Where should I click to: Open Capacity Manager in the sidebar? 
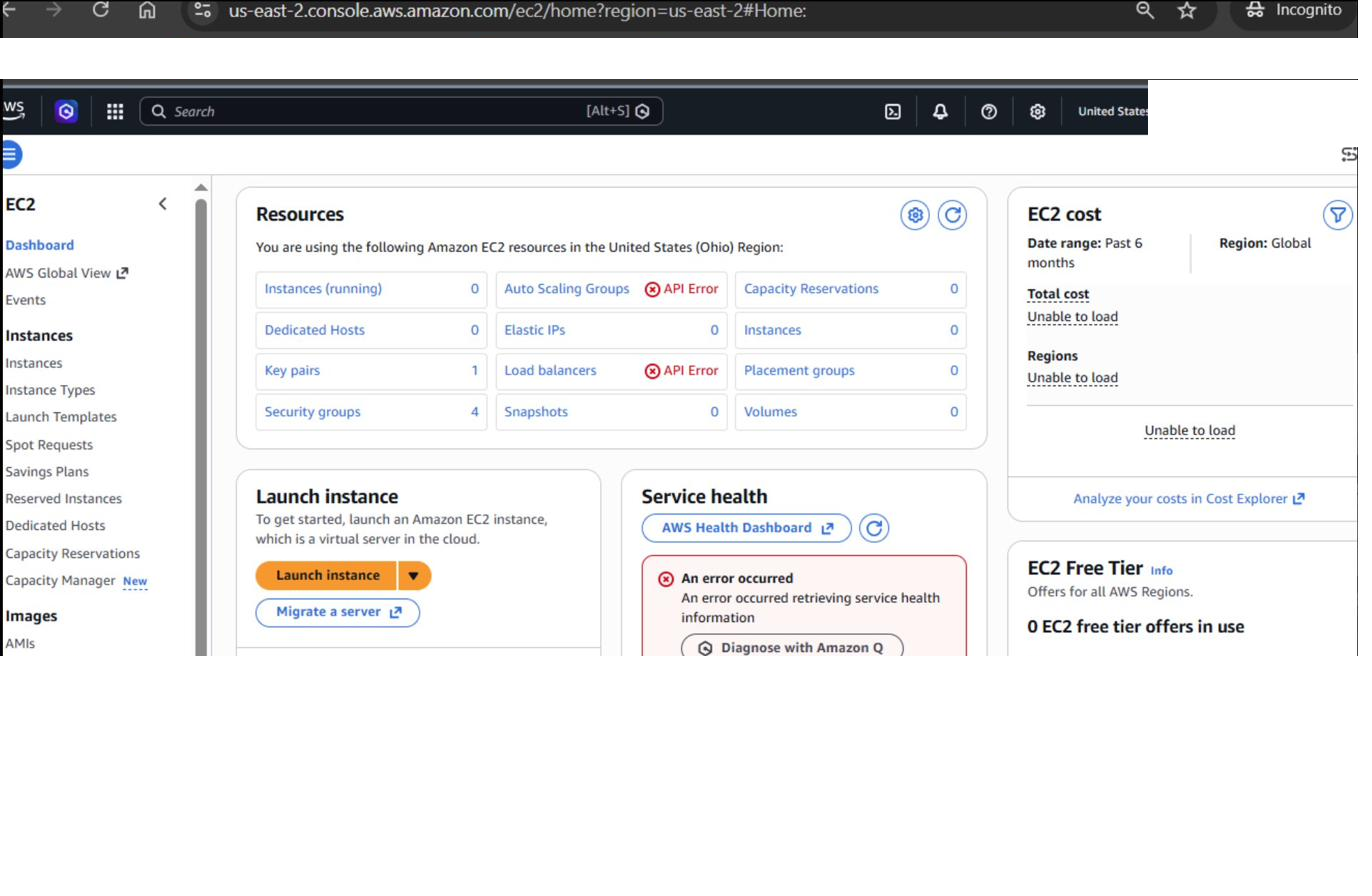click(61, 581)
